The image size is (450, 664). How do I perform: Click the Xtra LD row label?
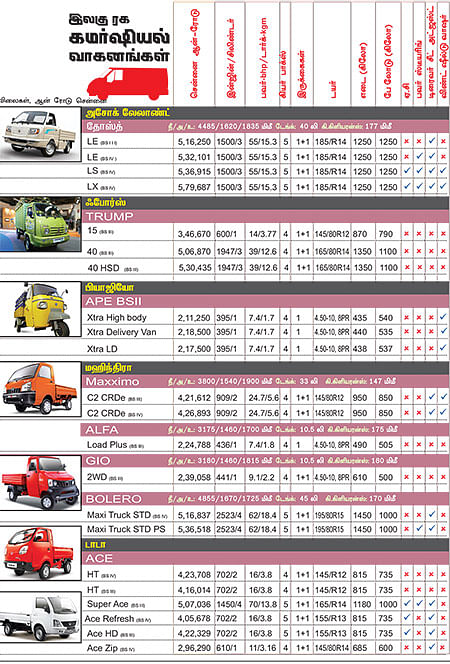[102, 349]
